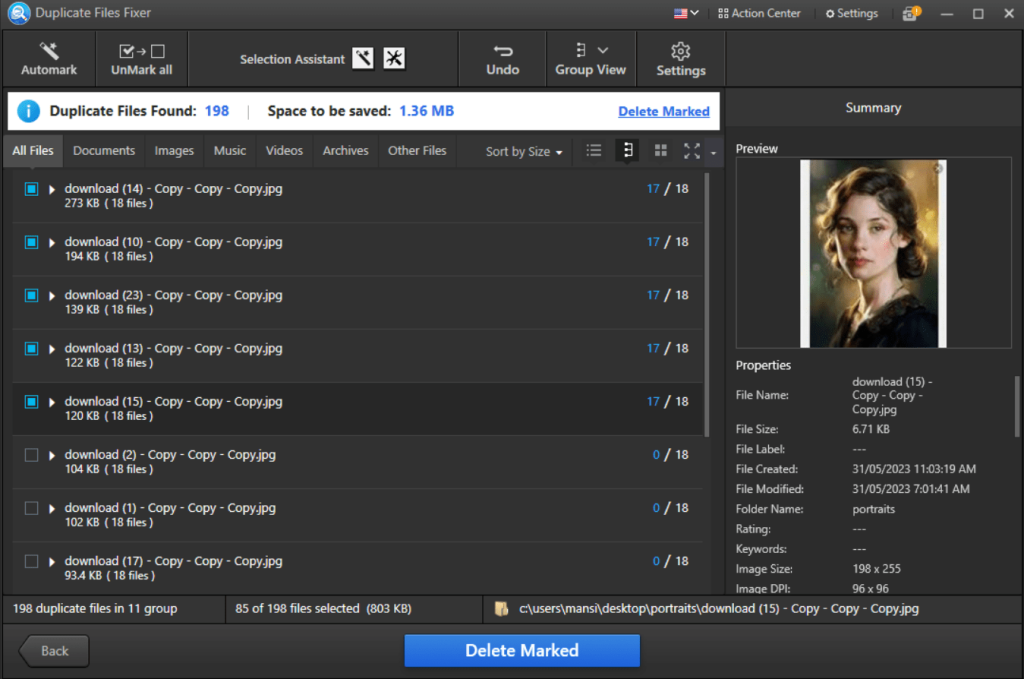
Task: Open the toolbar Settings gear
Action: tap(680, 59)
